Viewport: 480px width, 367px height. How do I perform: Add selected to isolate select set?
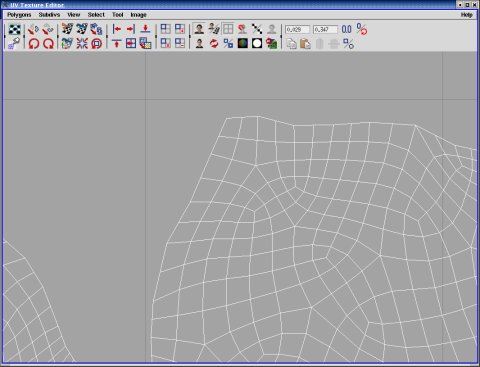[180, 29]
